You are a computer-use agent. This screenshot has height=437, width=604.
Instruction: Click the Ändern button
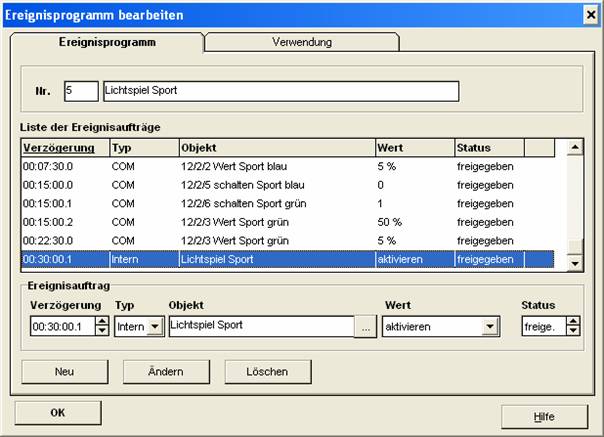[x=165, y=371]
